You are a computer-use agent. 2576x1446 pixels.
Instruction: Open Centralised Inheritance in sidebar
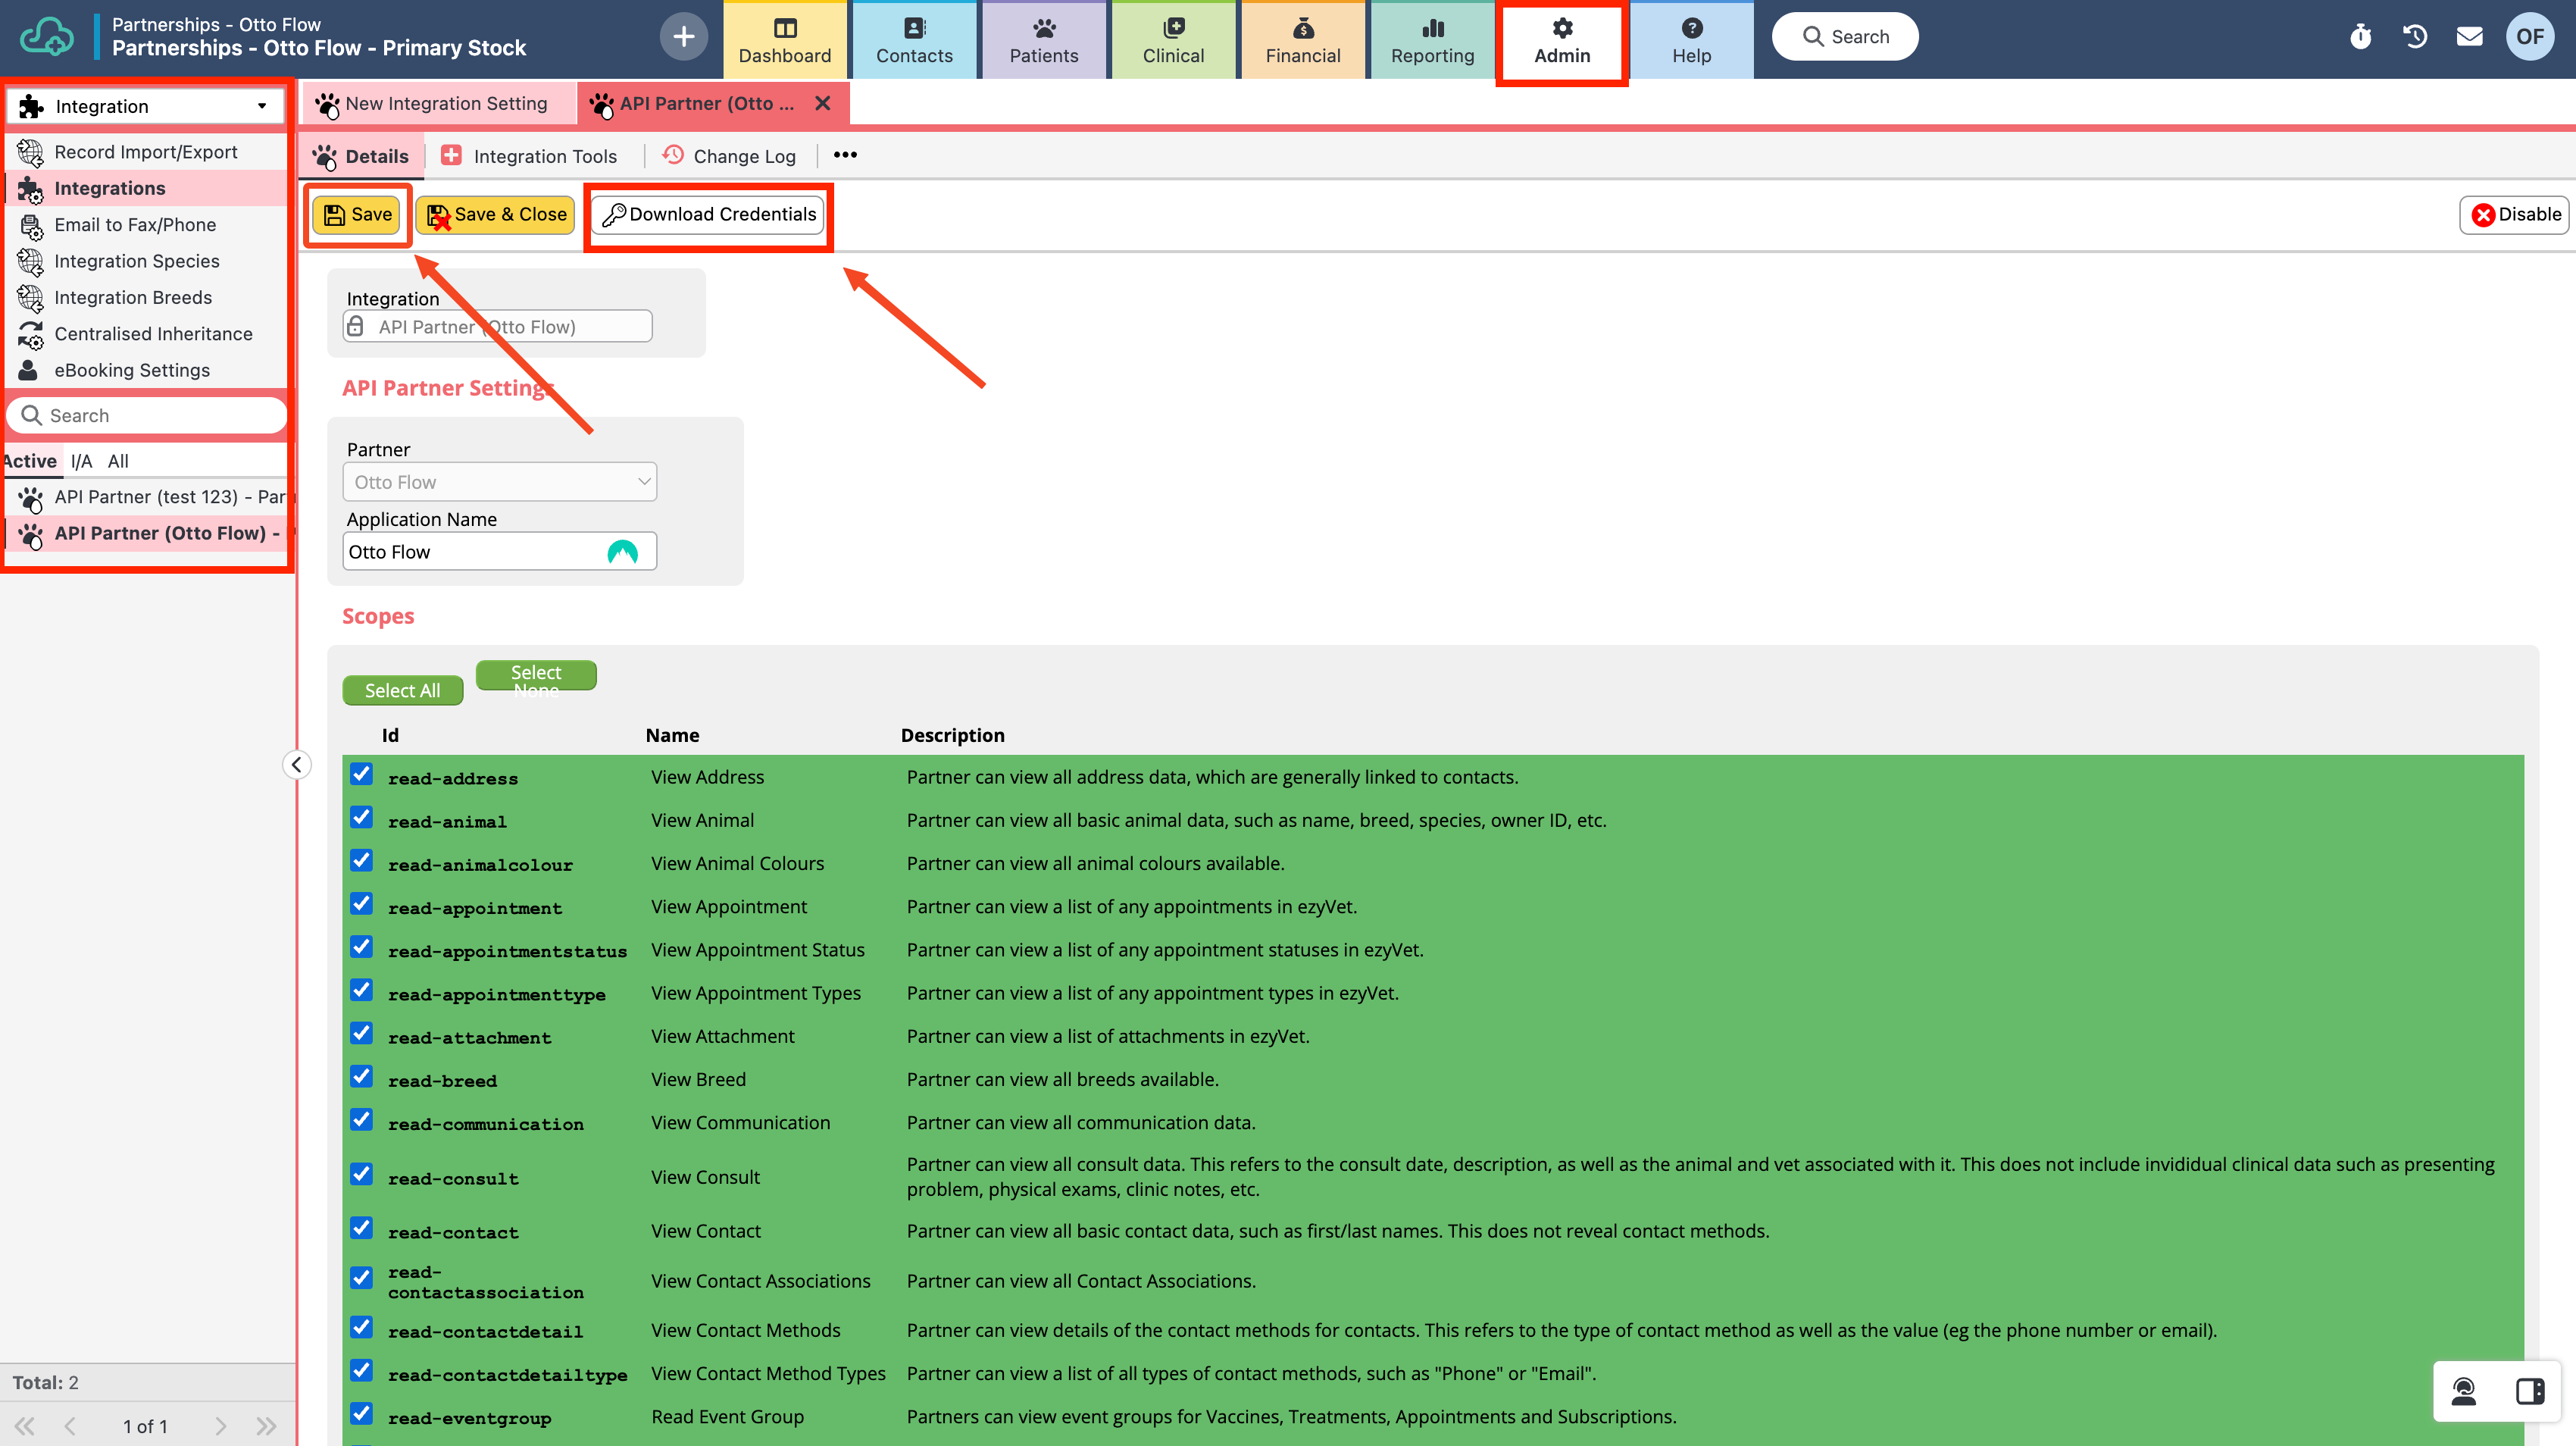tap(147, 334)
